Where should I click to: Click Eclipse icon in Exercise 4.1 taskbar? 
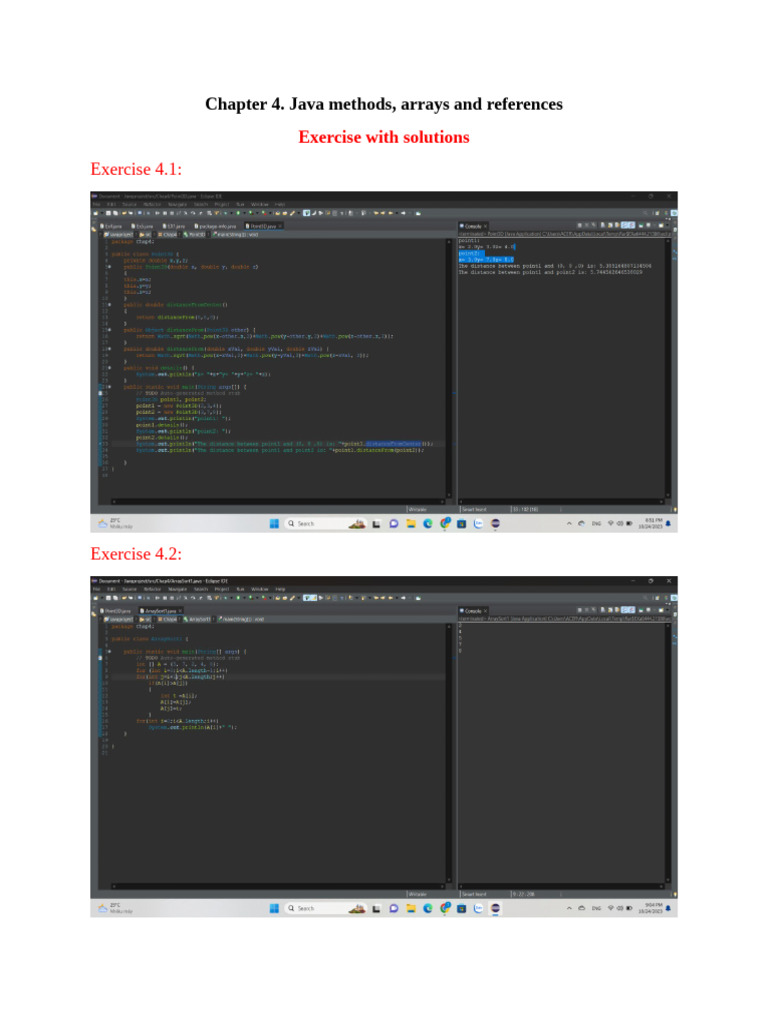[495, 523]
